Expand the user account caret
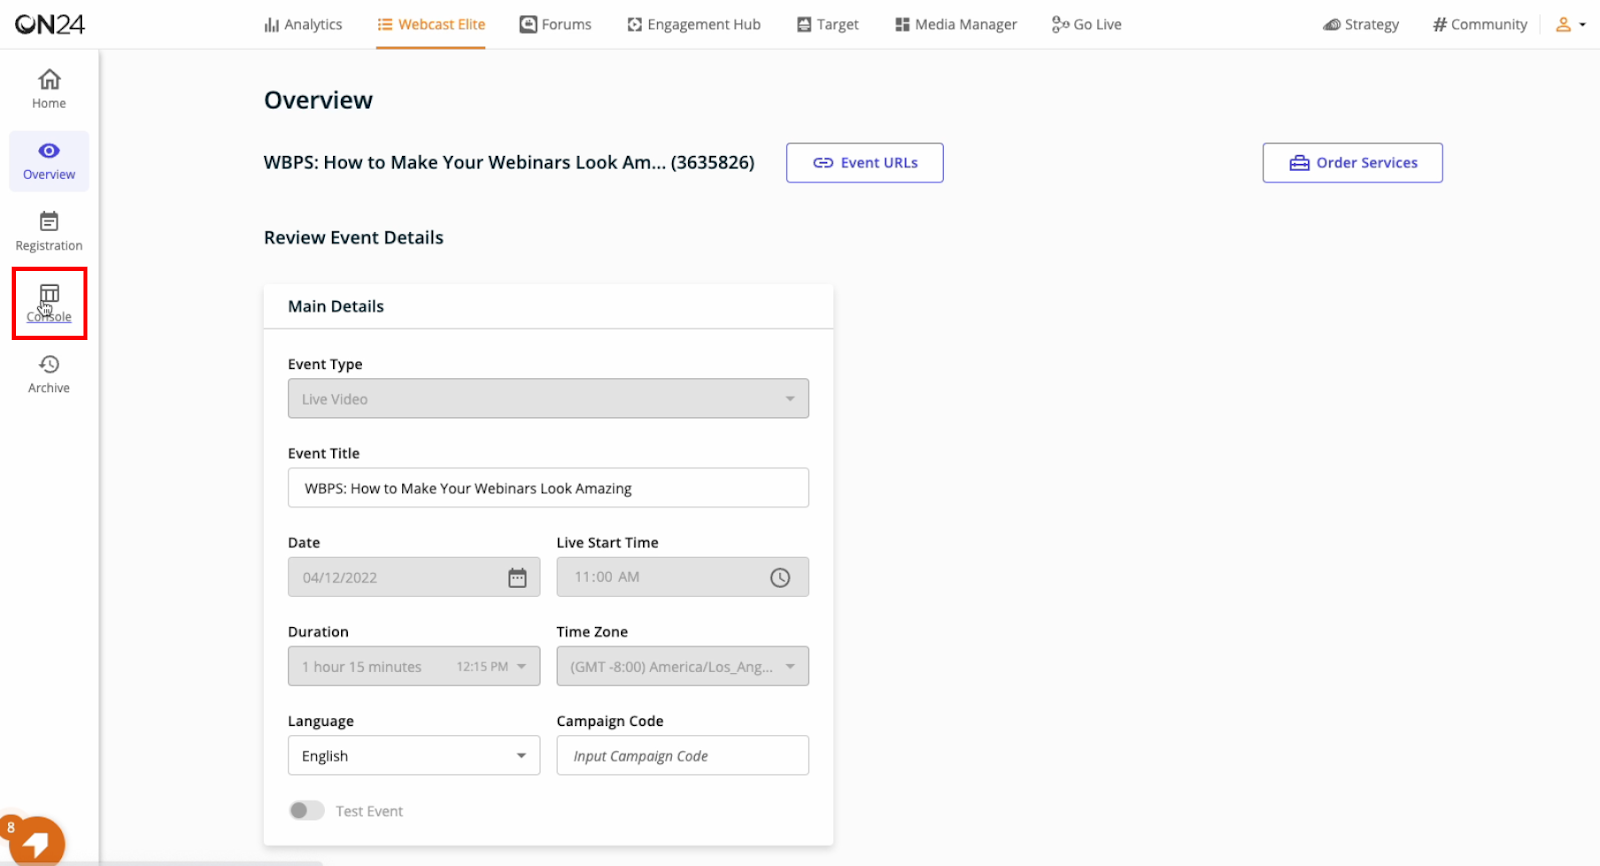 click(1582, 25)
